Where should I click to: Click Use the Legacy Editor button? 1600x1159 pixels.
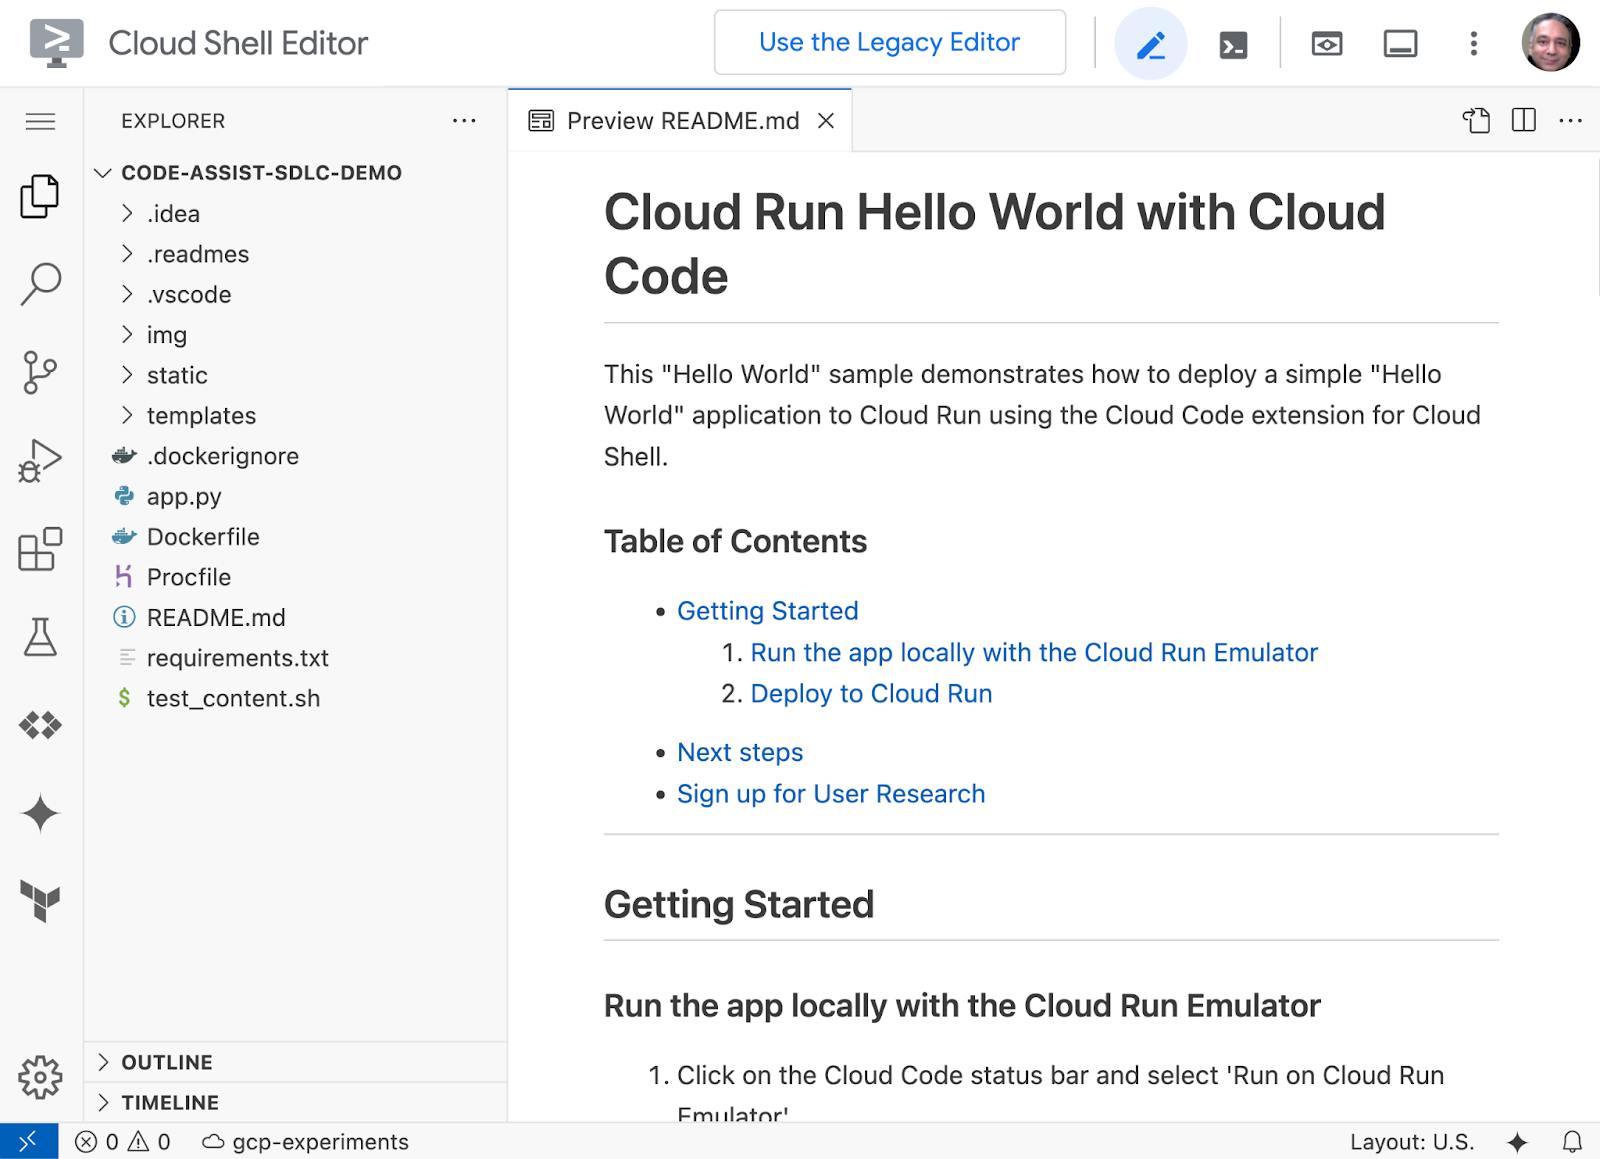889,43
